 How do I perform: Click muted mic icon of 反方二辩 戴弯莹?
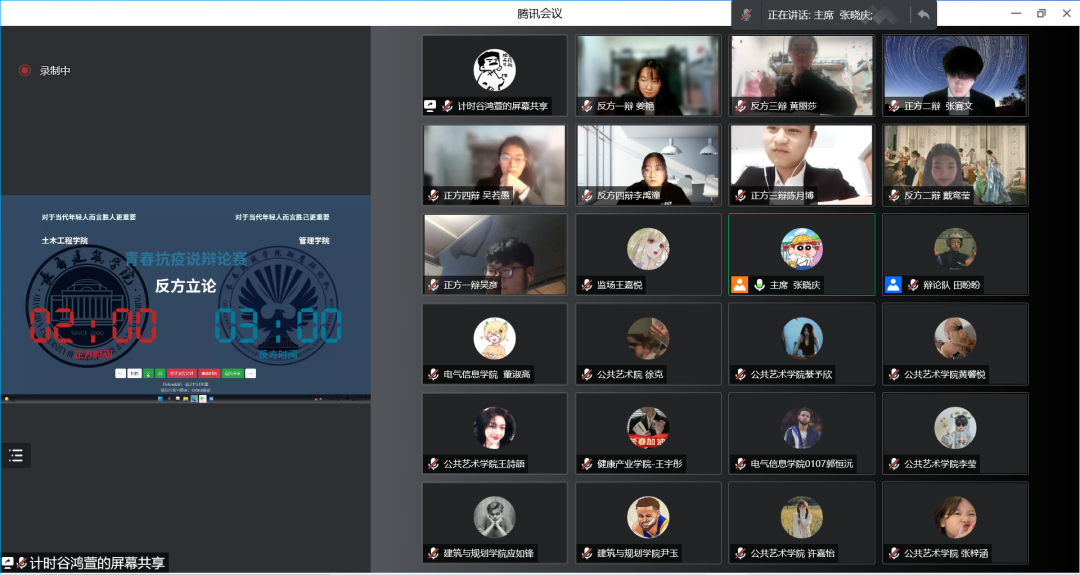[894, 196]
